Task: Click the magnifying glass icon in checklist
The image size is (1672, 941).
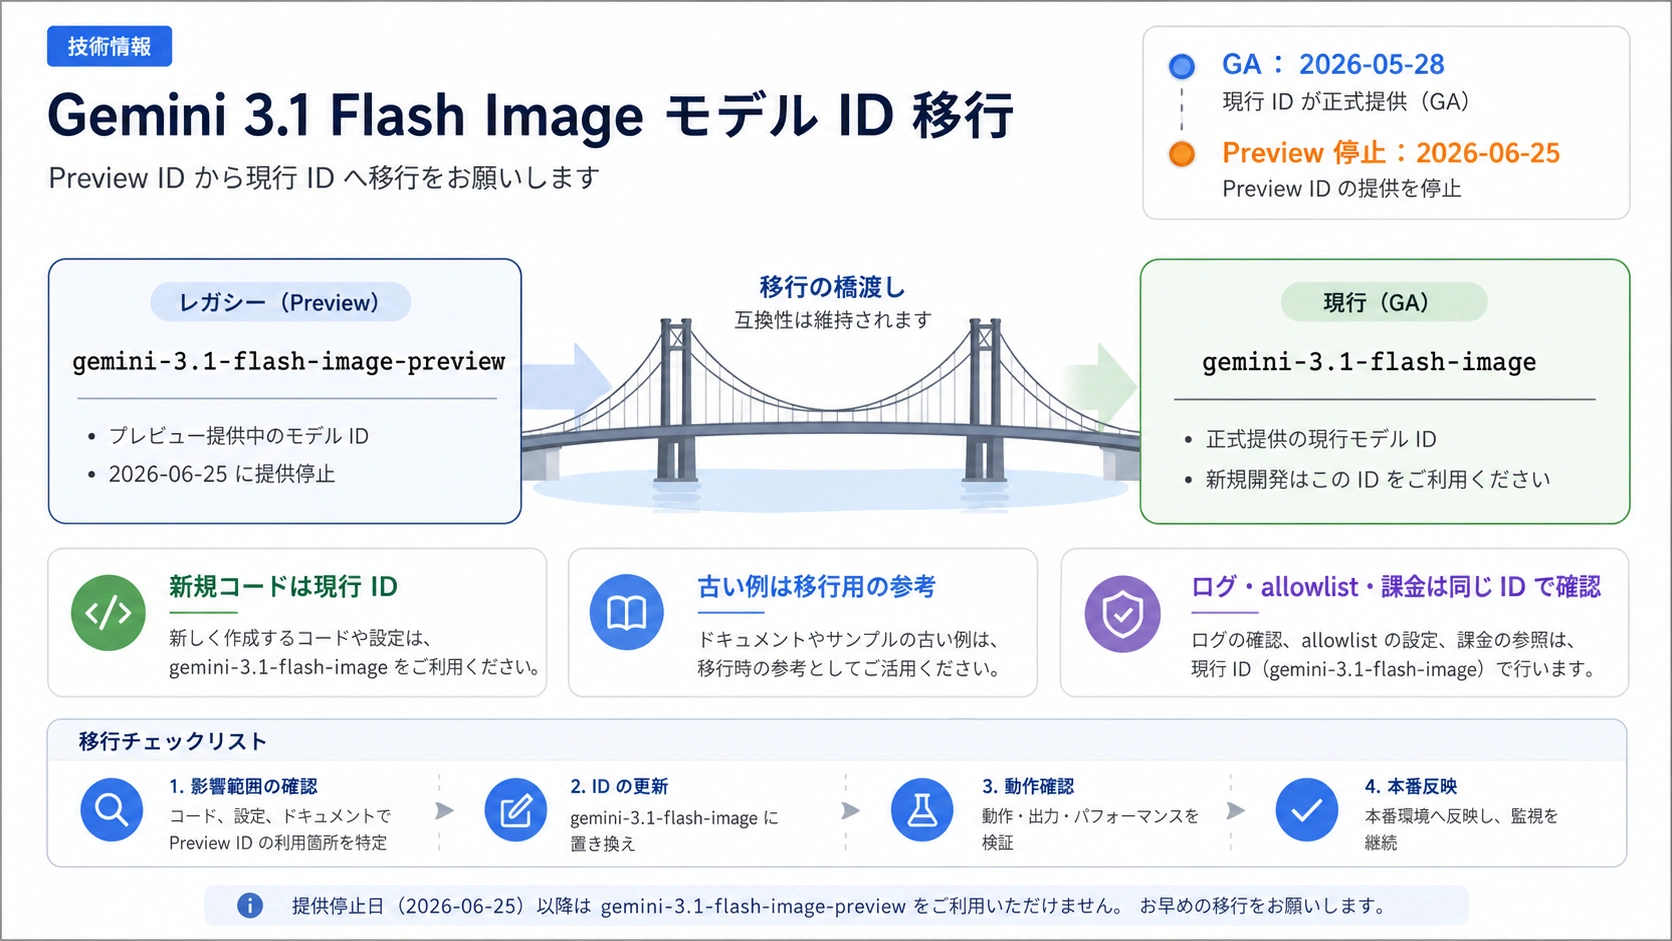Action: coord(111,810)
